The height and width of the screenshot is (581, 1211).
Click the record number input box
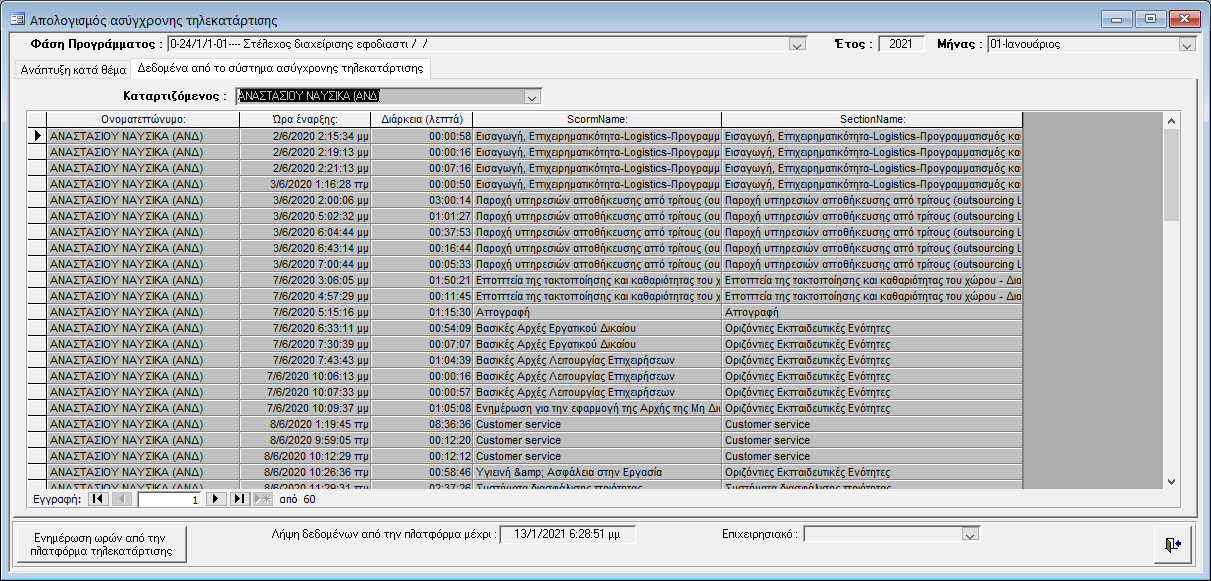pos(170,498)
